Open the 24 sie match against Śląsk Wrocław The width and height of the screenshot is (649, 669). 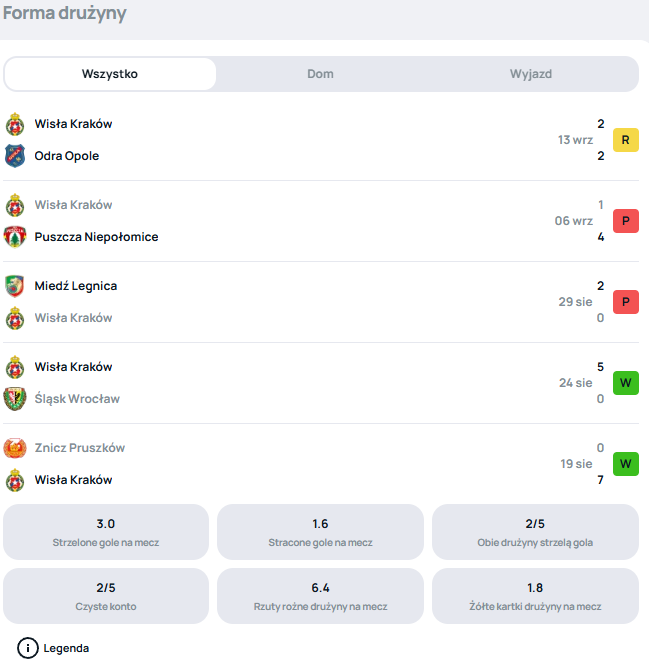point(321,383)
